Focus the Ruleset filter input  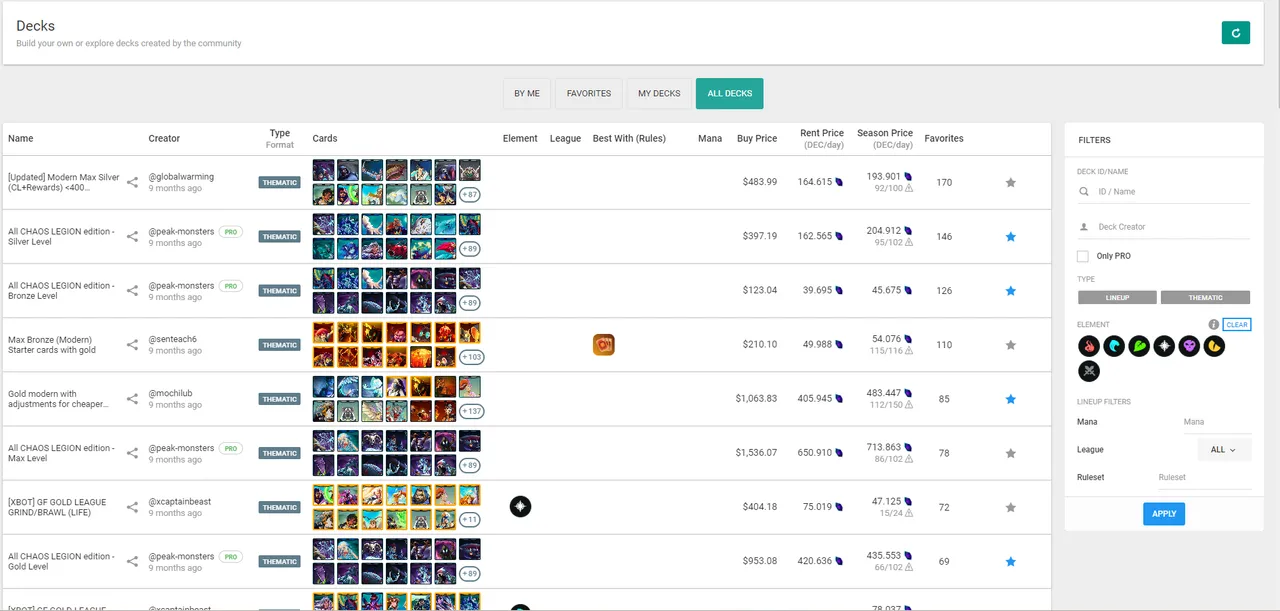click(x=1203, y=477)
